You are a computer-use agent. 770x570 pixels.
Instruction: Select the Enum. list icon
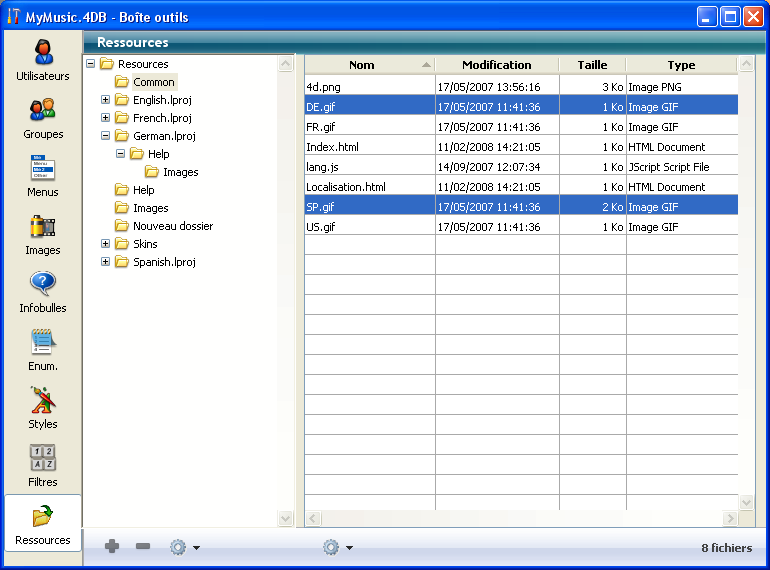[x=42, y=342]
